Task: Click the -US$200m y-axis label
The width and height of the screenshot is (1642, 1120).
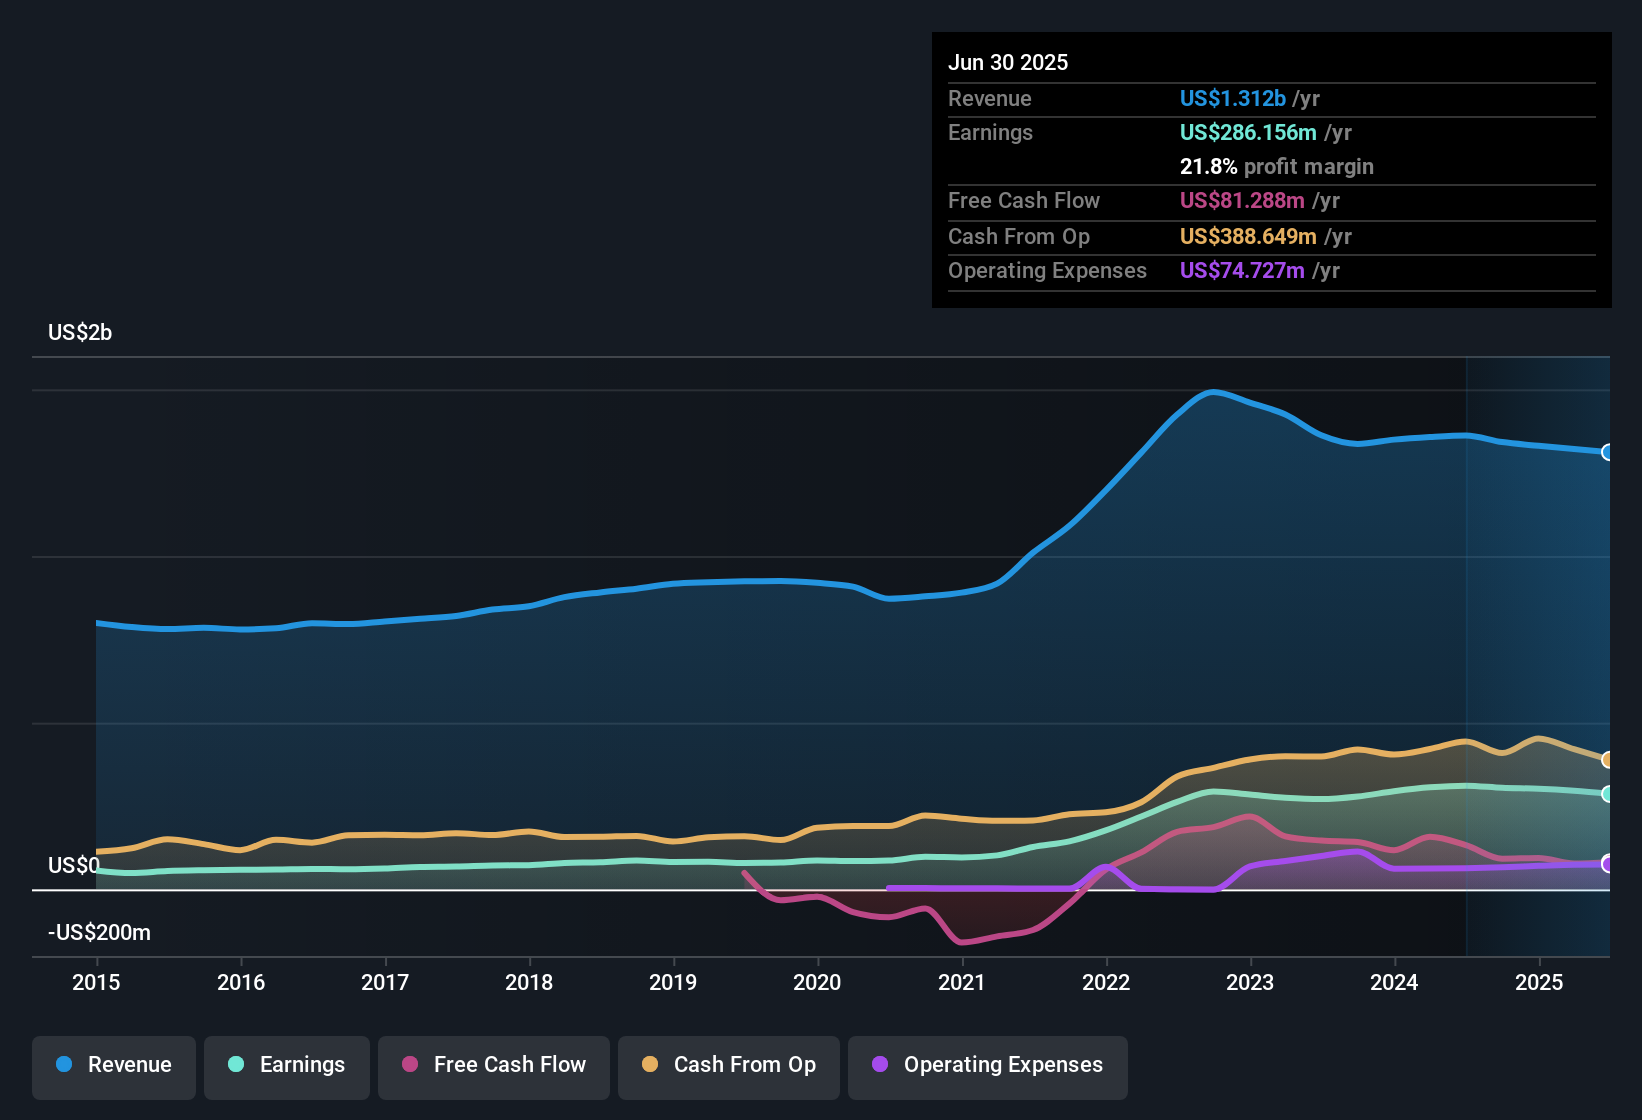Action: [x=99, y=932]
